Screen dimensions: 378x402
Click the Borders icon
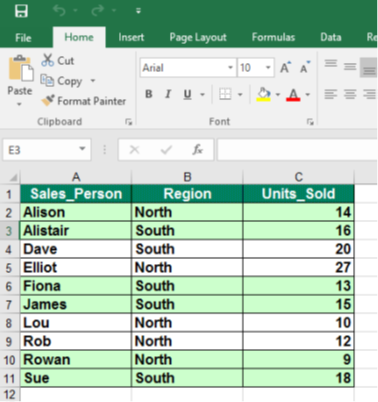[225, 94]
